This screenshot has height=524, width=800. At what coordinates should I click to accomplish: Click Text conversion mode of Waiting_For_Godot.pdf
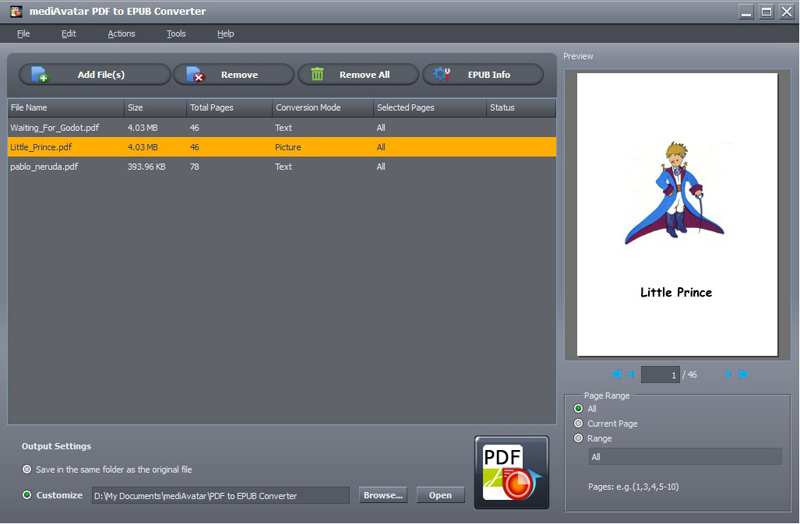[x=283, y=128]
